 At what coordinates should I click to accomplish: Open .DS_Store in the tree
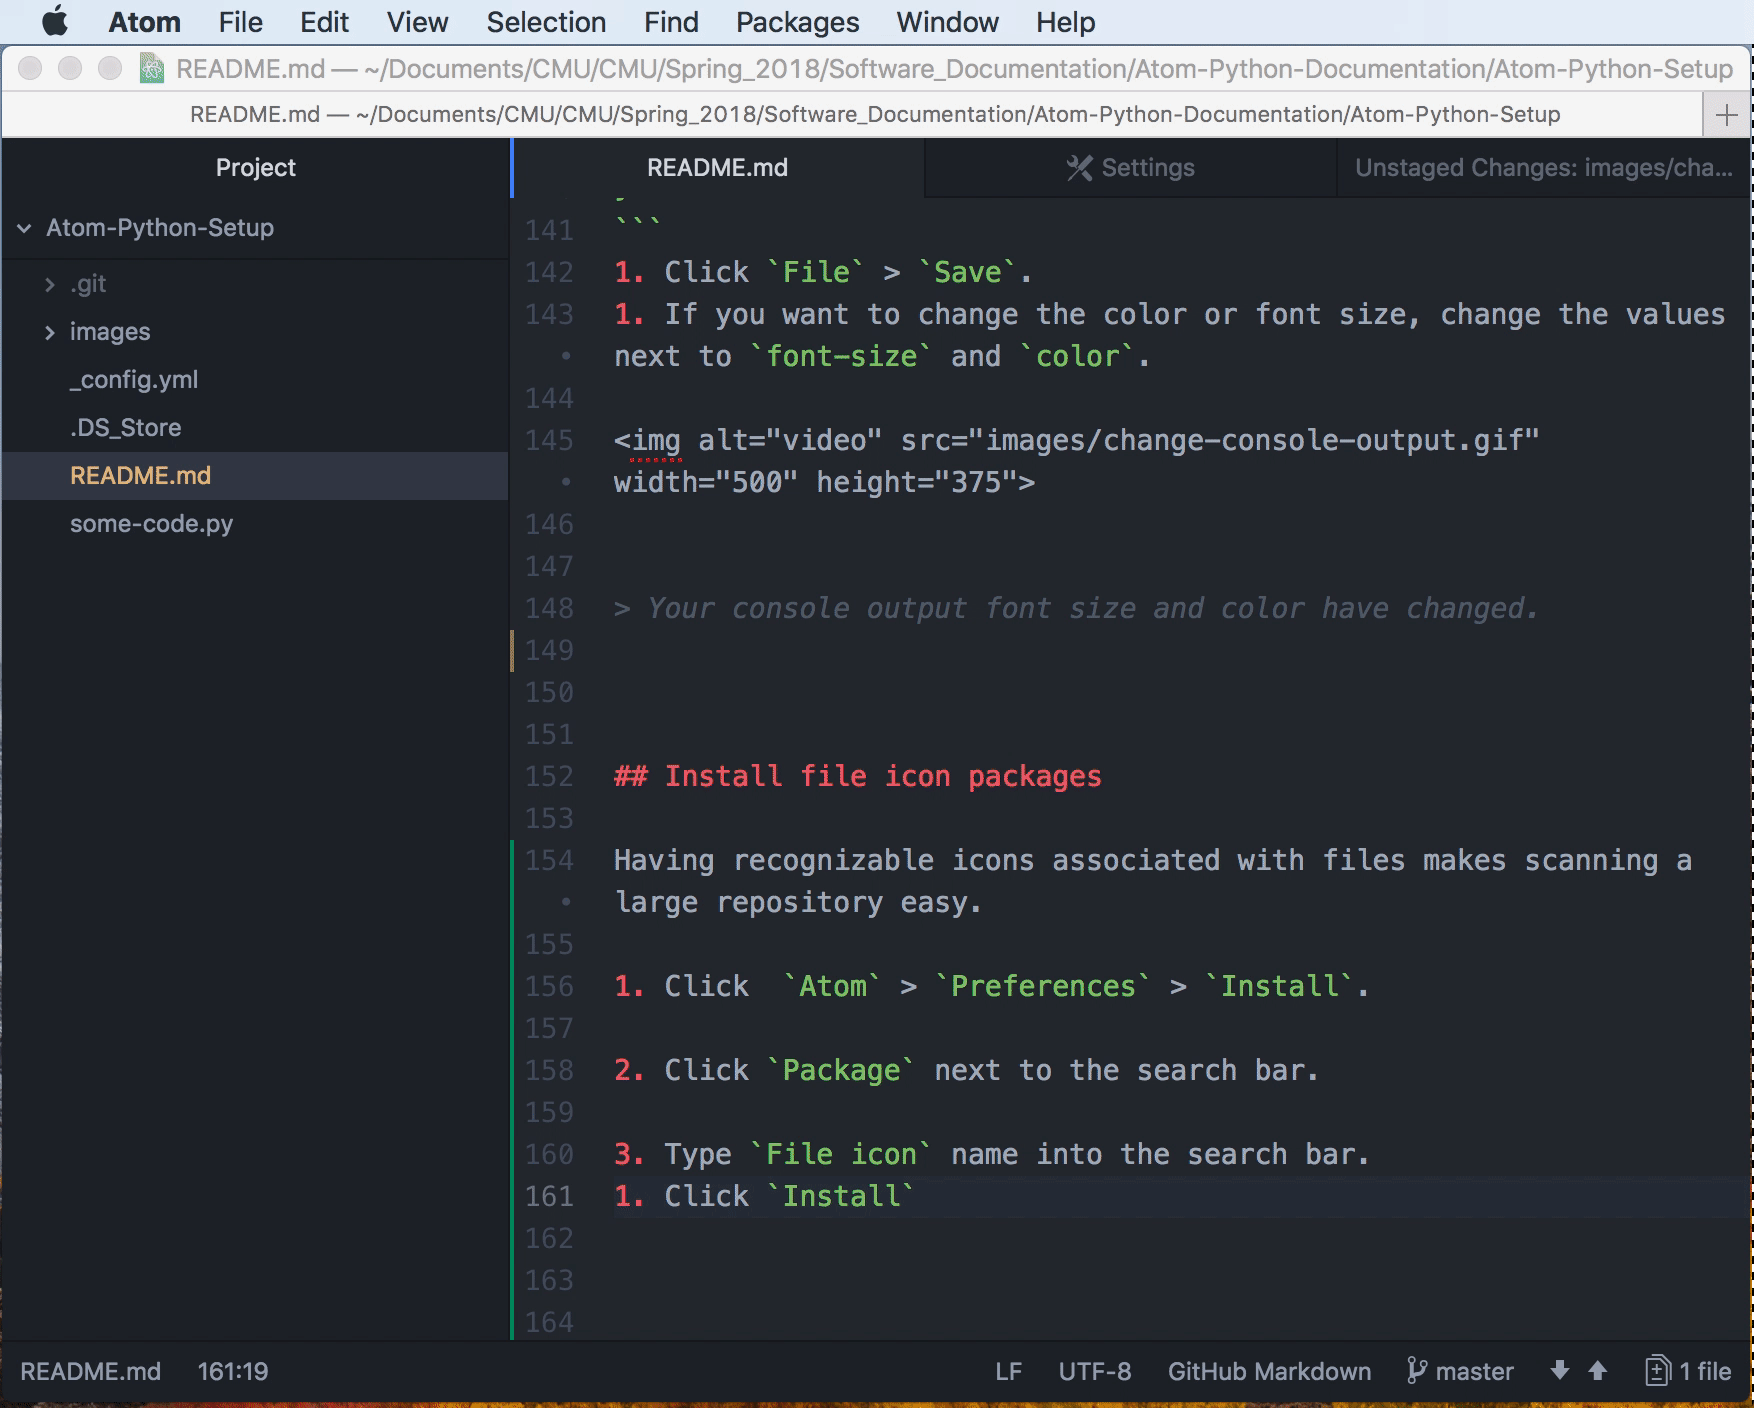pos(126,428)
